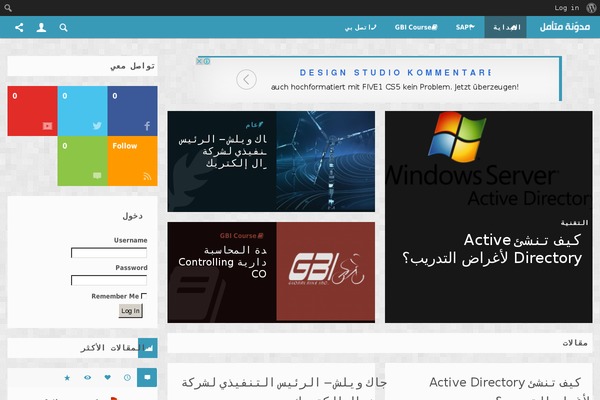Image resolution: width=600 pixels, height=400 pixels.
Task: Open the red GBI logo post thumbnail
Action: [x=326, y=272]
